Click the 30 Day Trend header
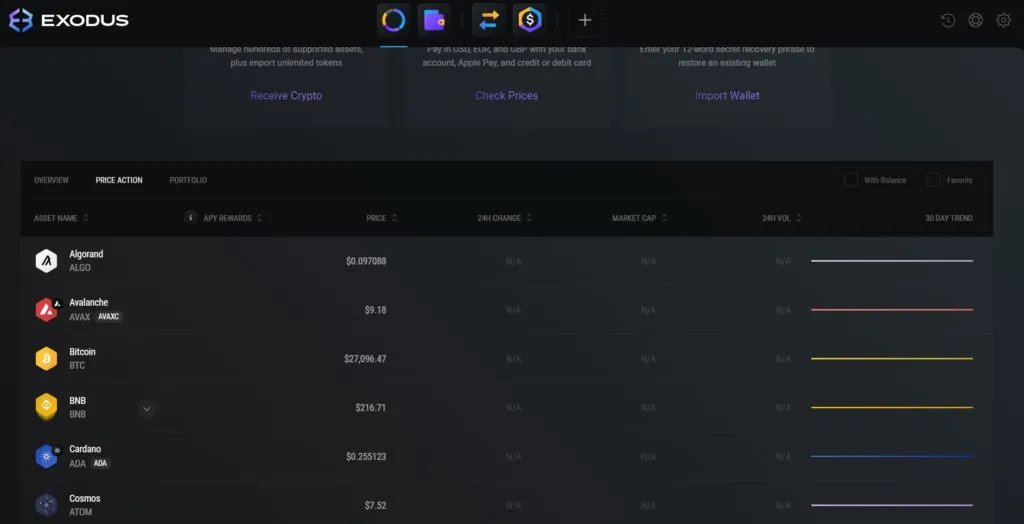Screen dimensions: 1024x524 948,218
